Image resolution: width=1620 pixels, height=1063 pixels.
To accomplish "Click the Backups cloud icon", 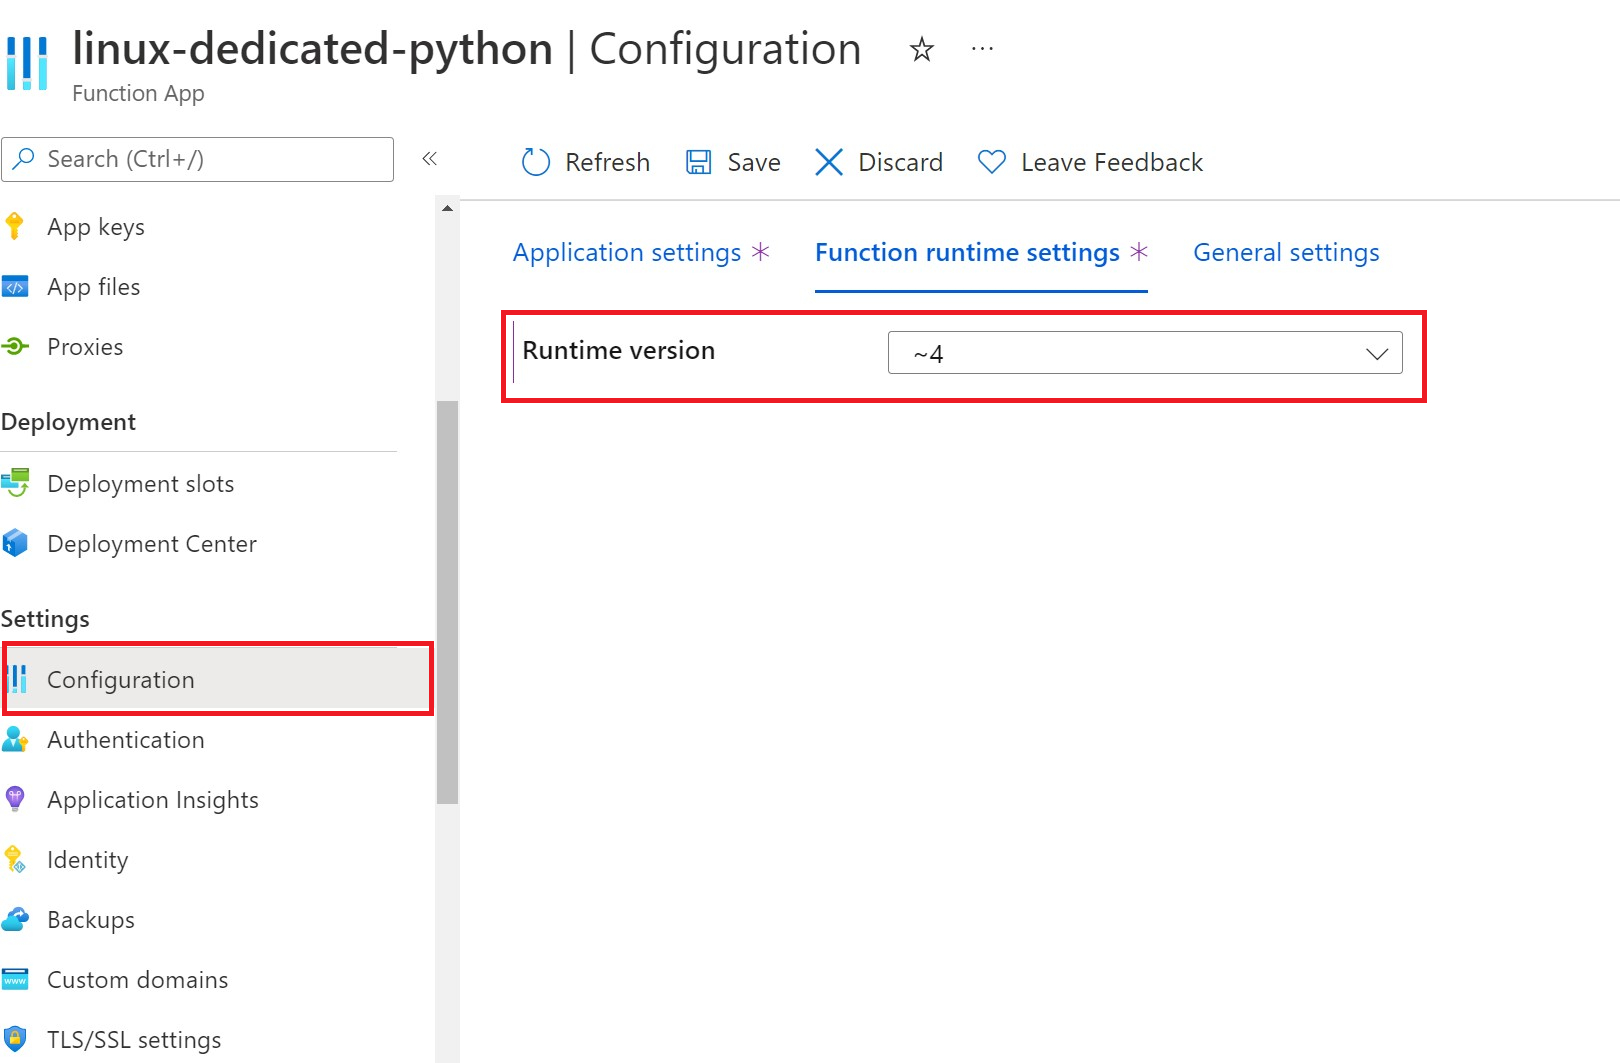I will 15,919.
